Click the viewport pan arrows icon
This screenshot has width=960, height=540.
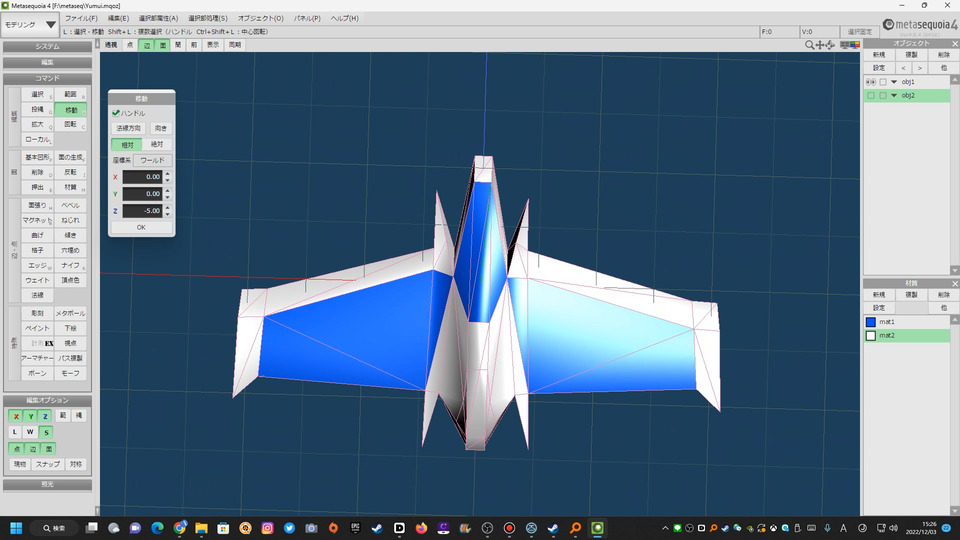click(x=821, y=45)
